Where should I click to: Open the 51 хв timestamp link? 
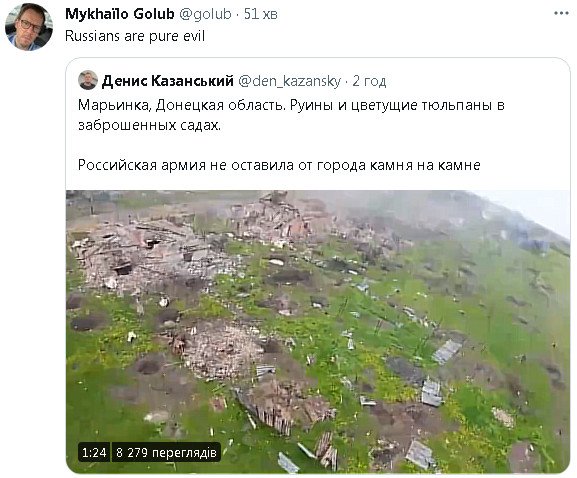[x=261, y=14]
